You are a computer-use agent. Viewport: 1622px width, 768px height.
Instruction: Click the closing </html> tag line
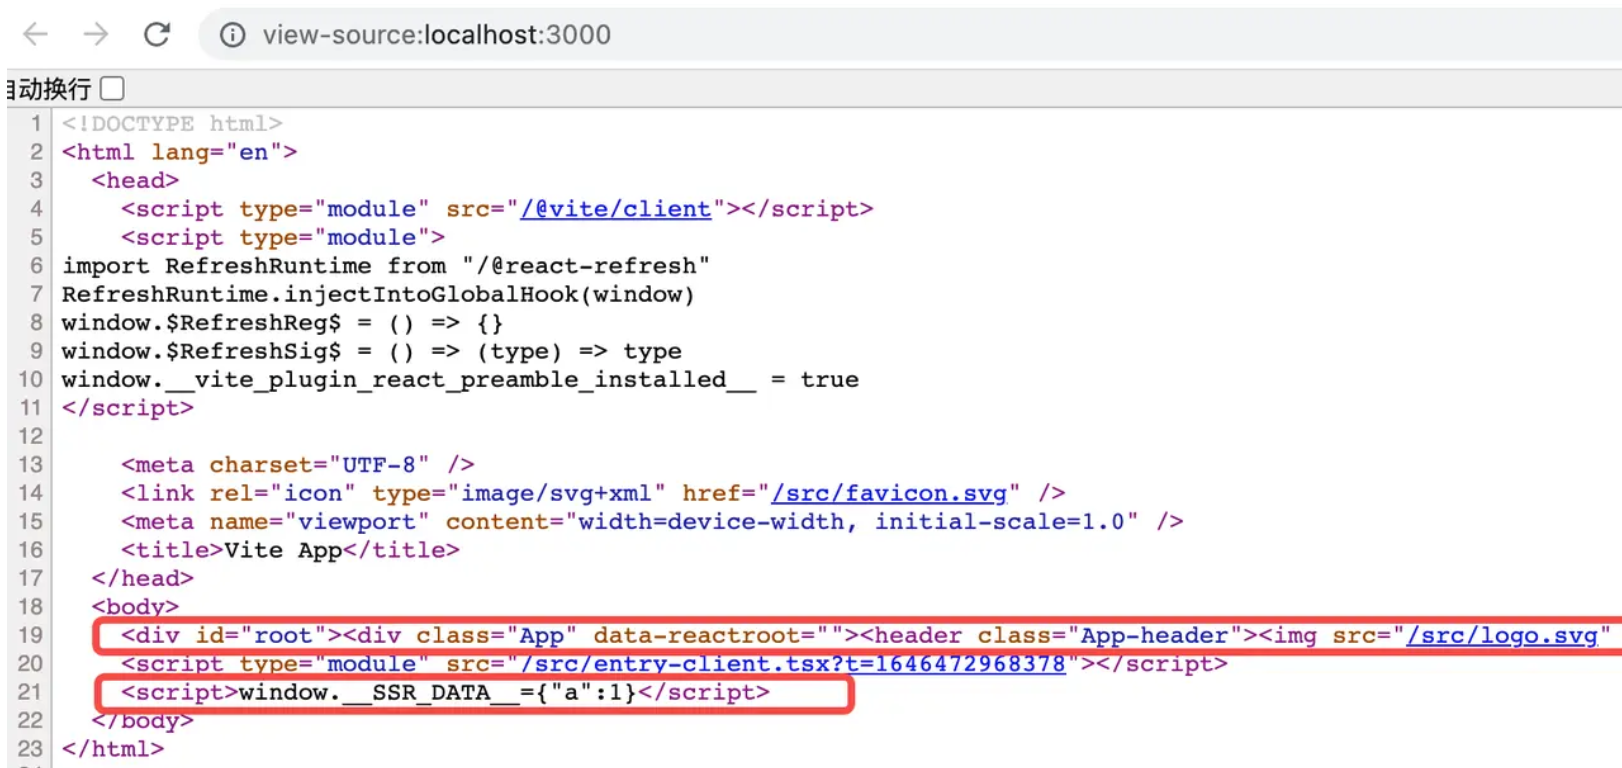(x=113, y=749)
